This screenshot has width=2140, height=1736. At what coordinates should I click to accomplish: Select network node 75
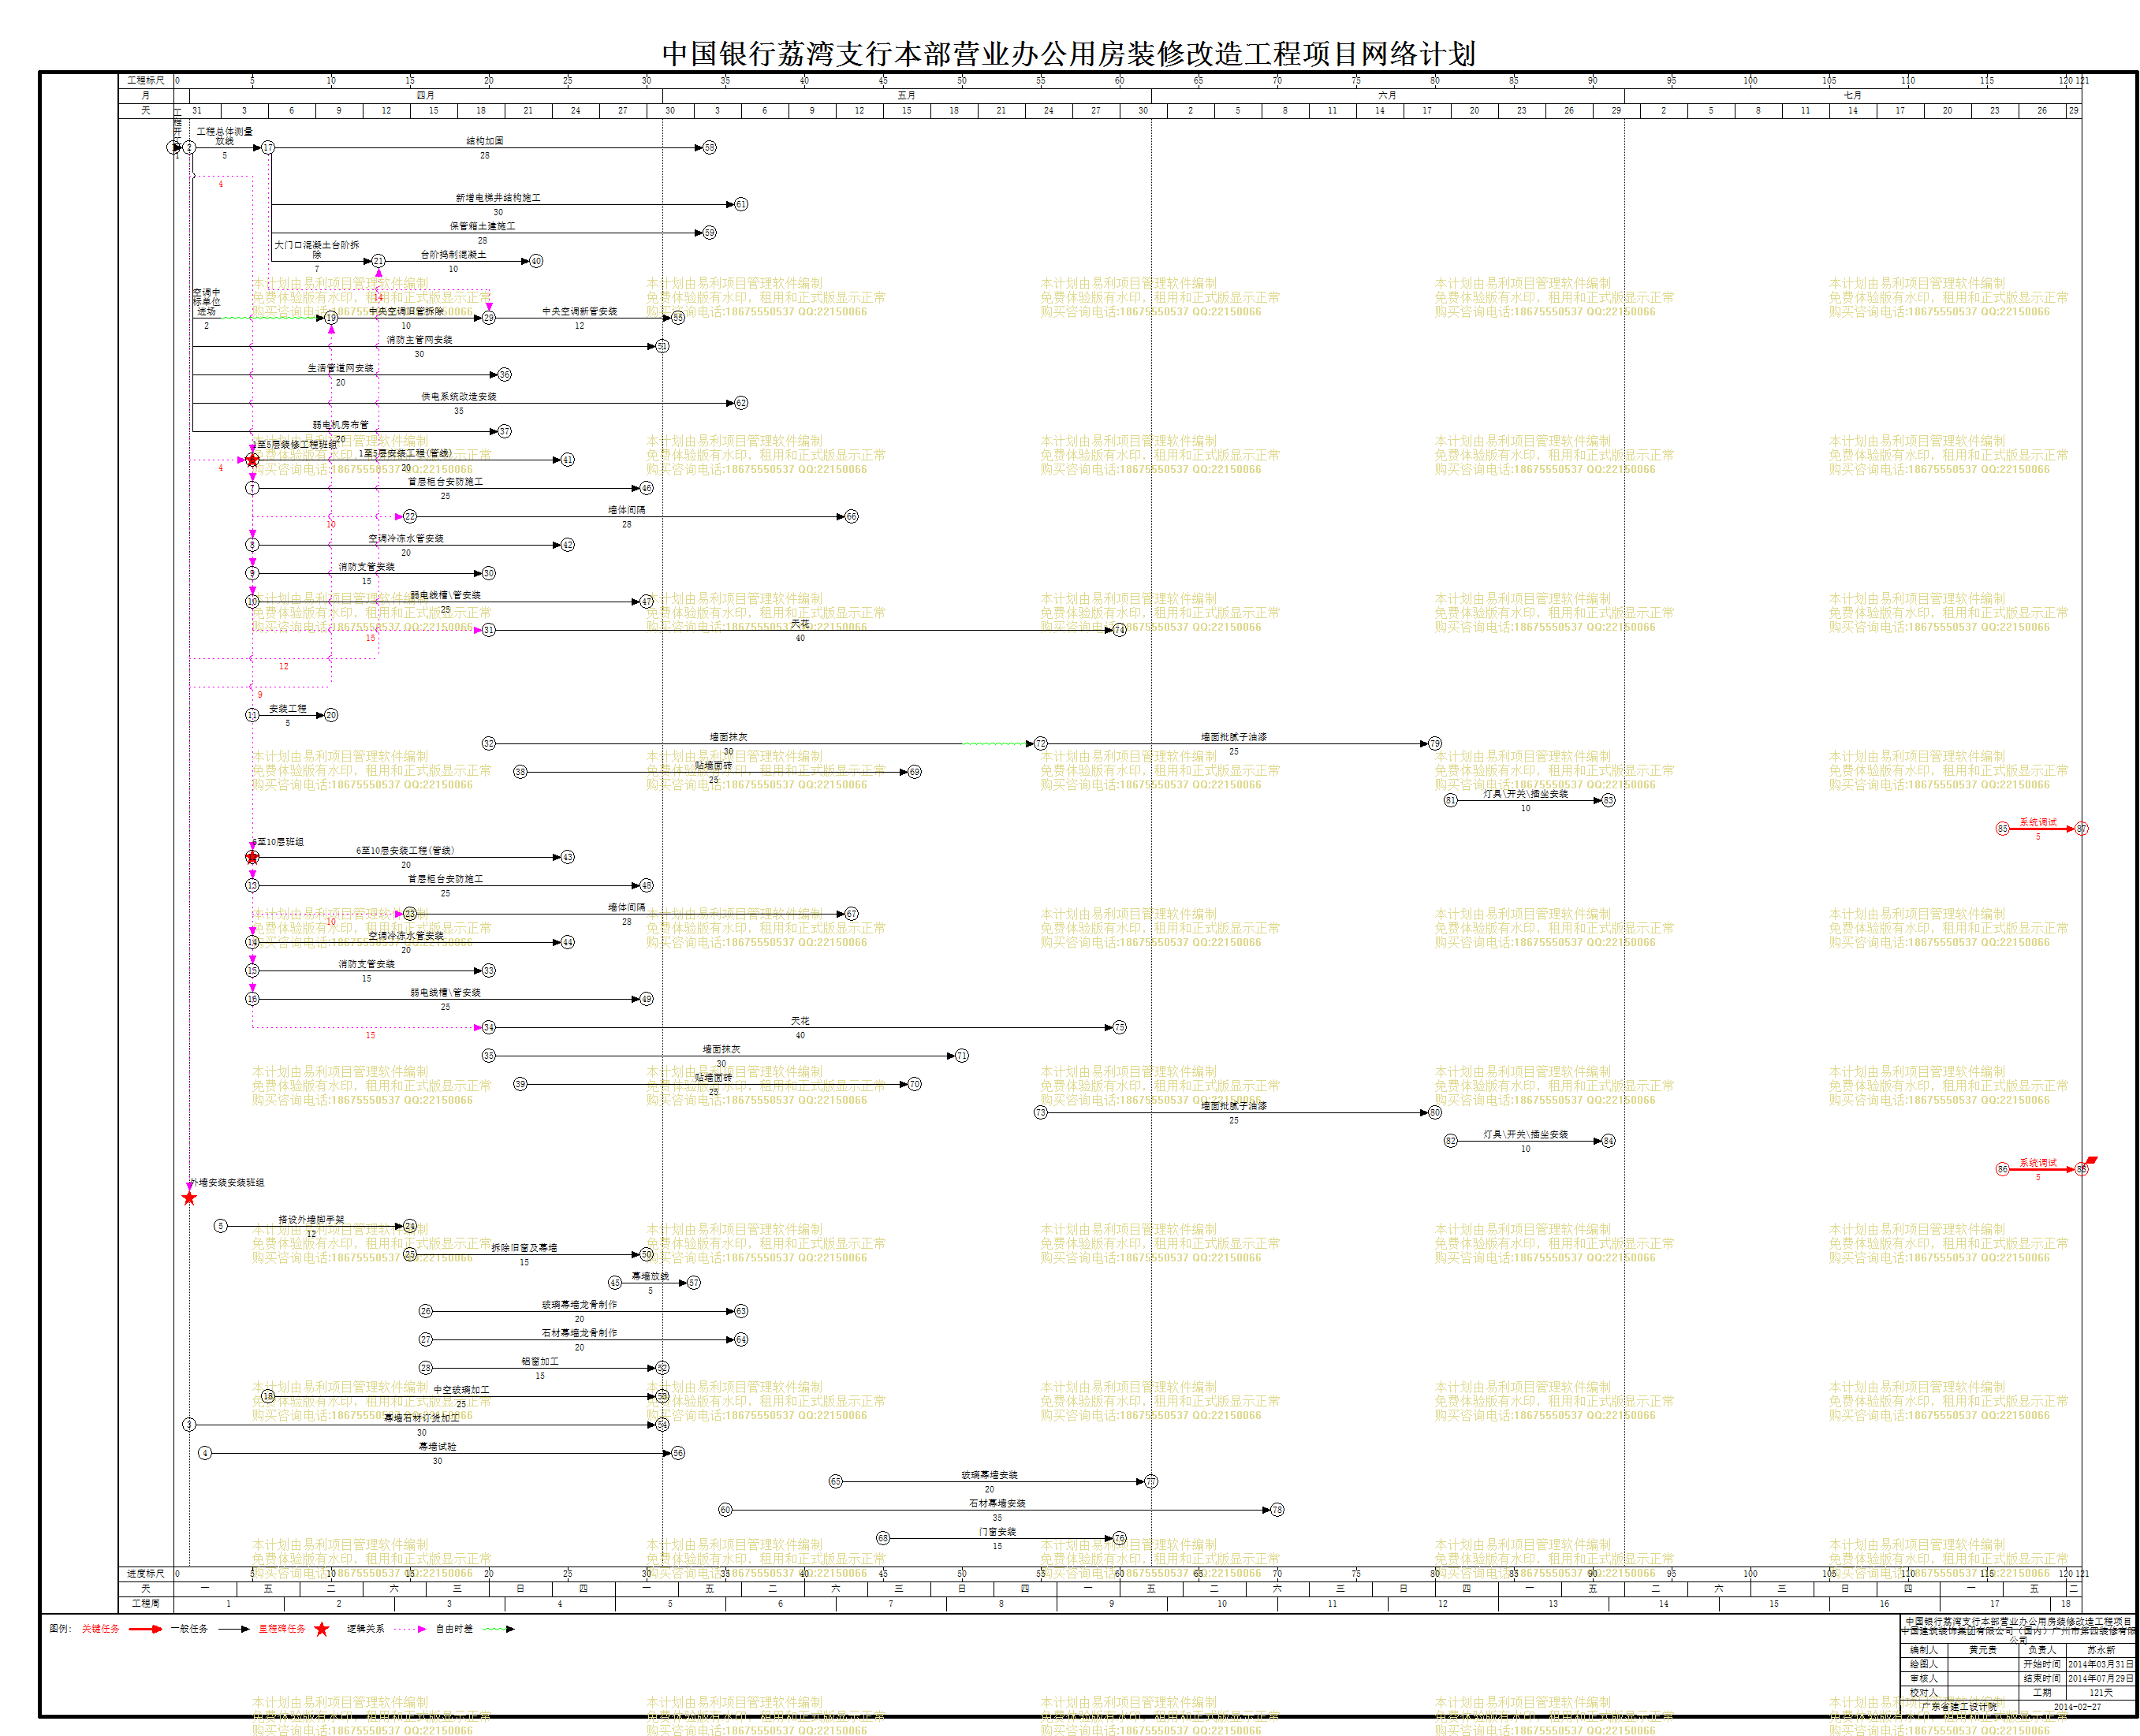click(x=1120, y=1028)
